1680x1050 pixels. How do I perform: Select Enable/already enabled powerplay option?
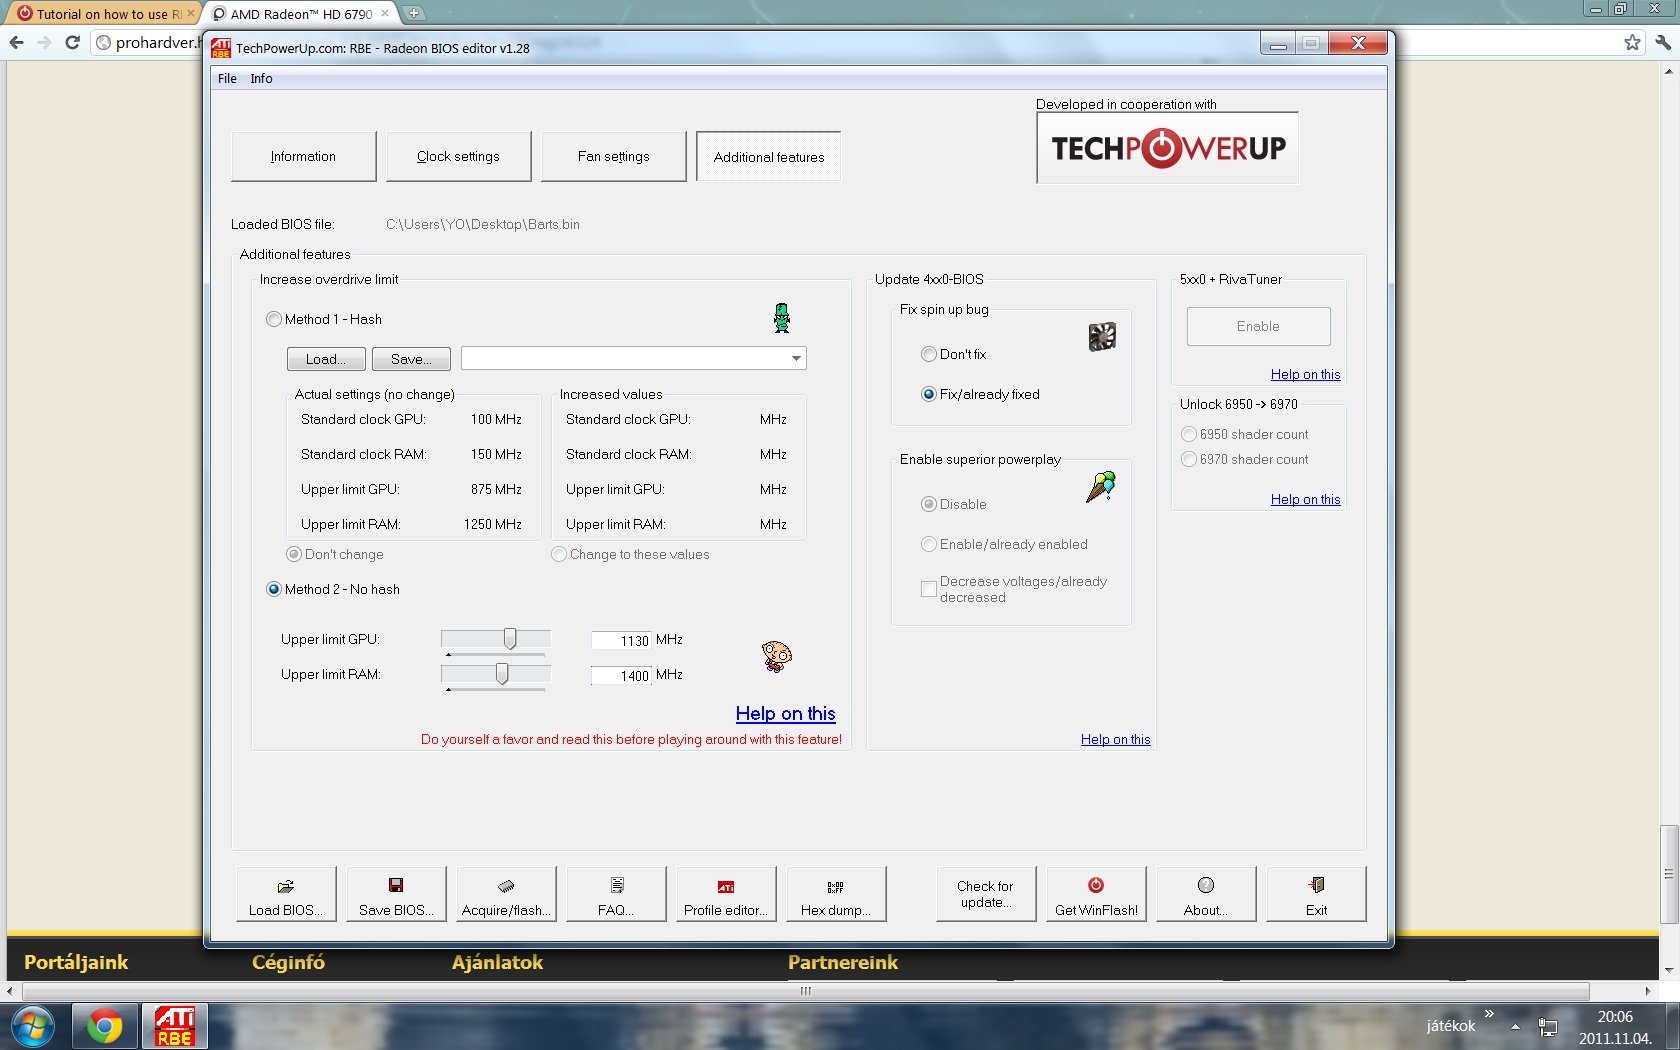point(1005,544)
